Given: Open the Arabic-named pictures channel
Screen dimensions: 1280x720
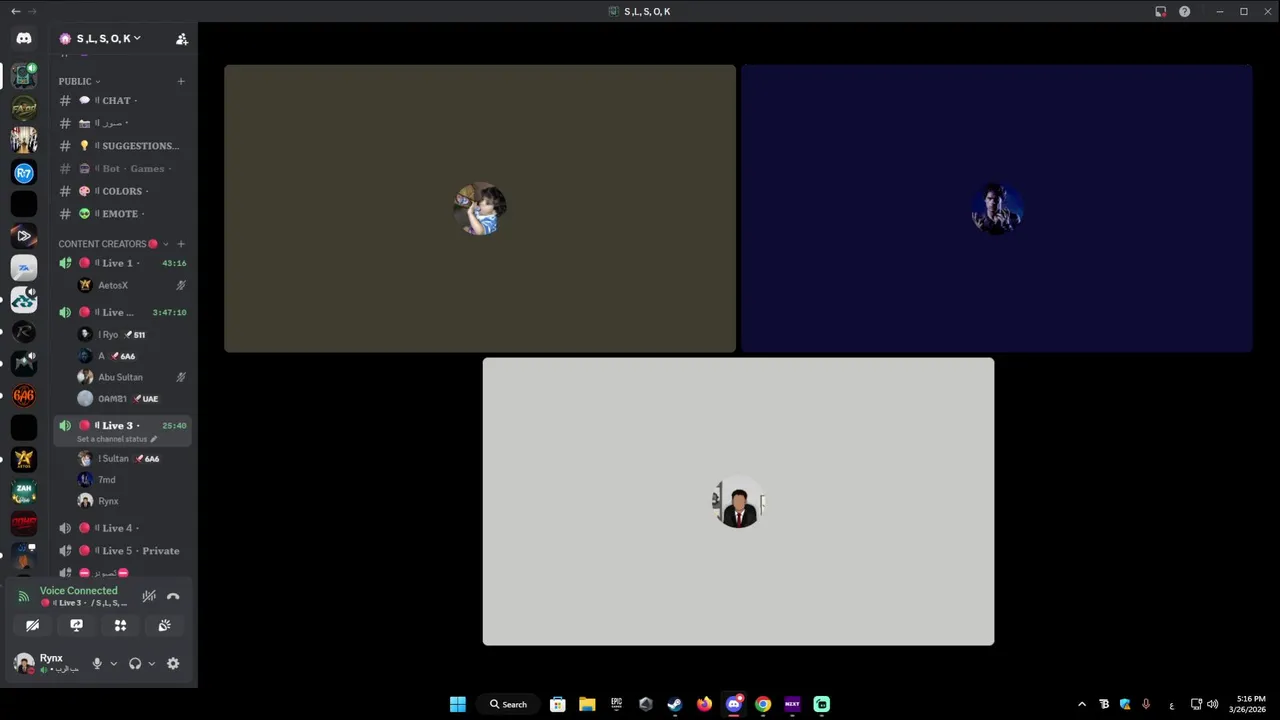Looking at the screenshot, I should (x=123, y=123).
